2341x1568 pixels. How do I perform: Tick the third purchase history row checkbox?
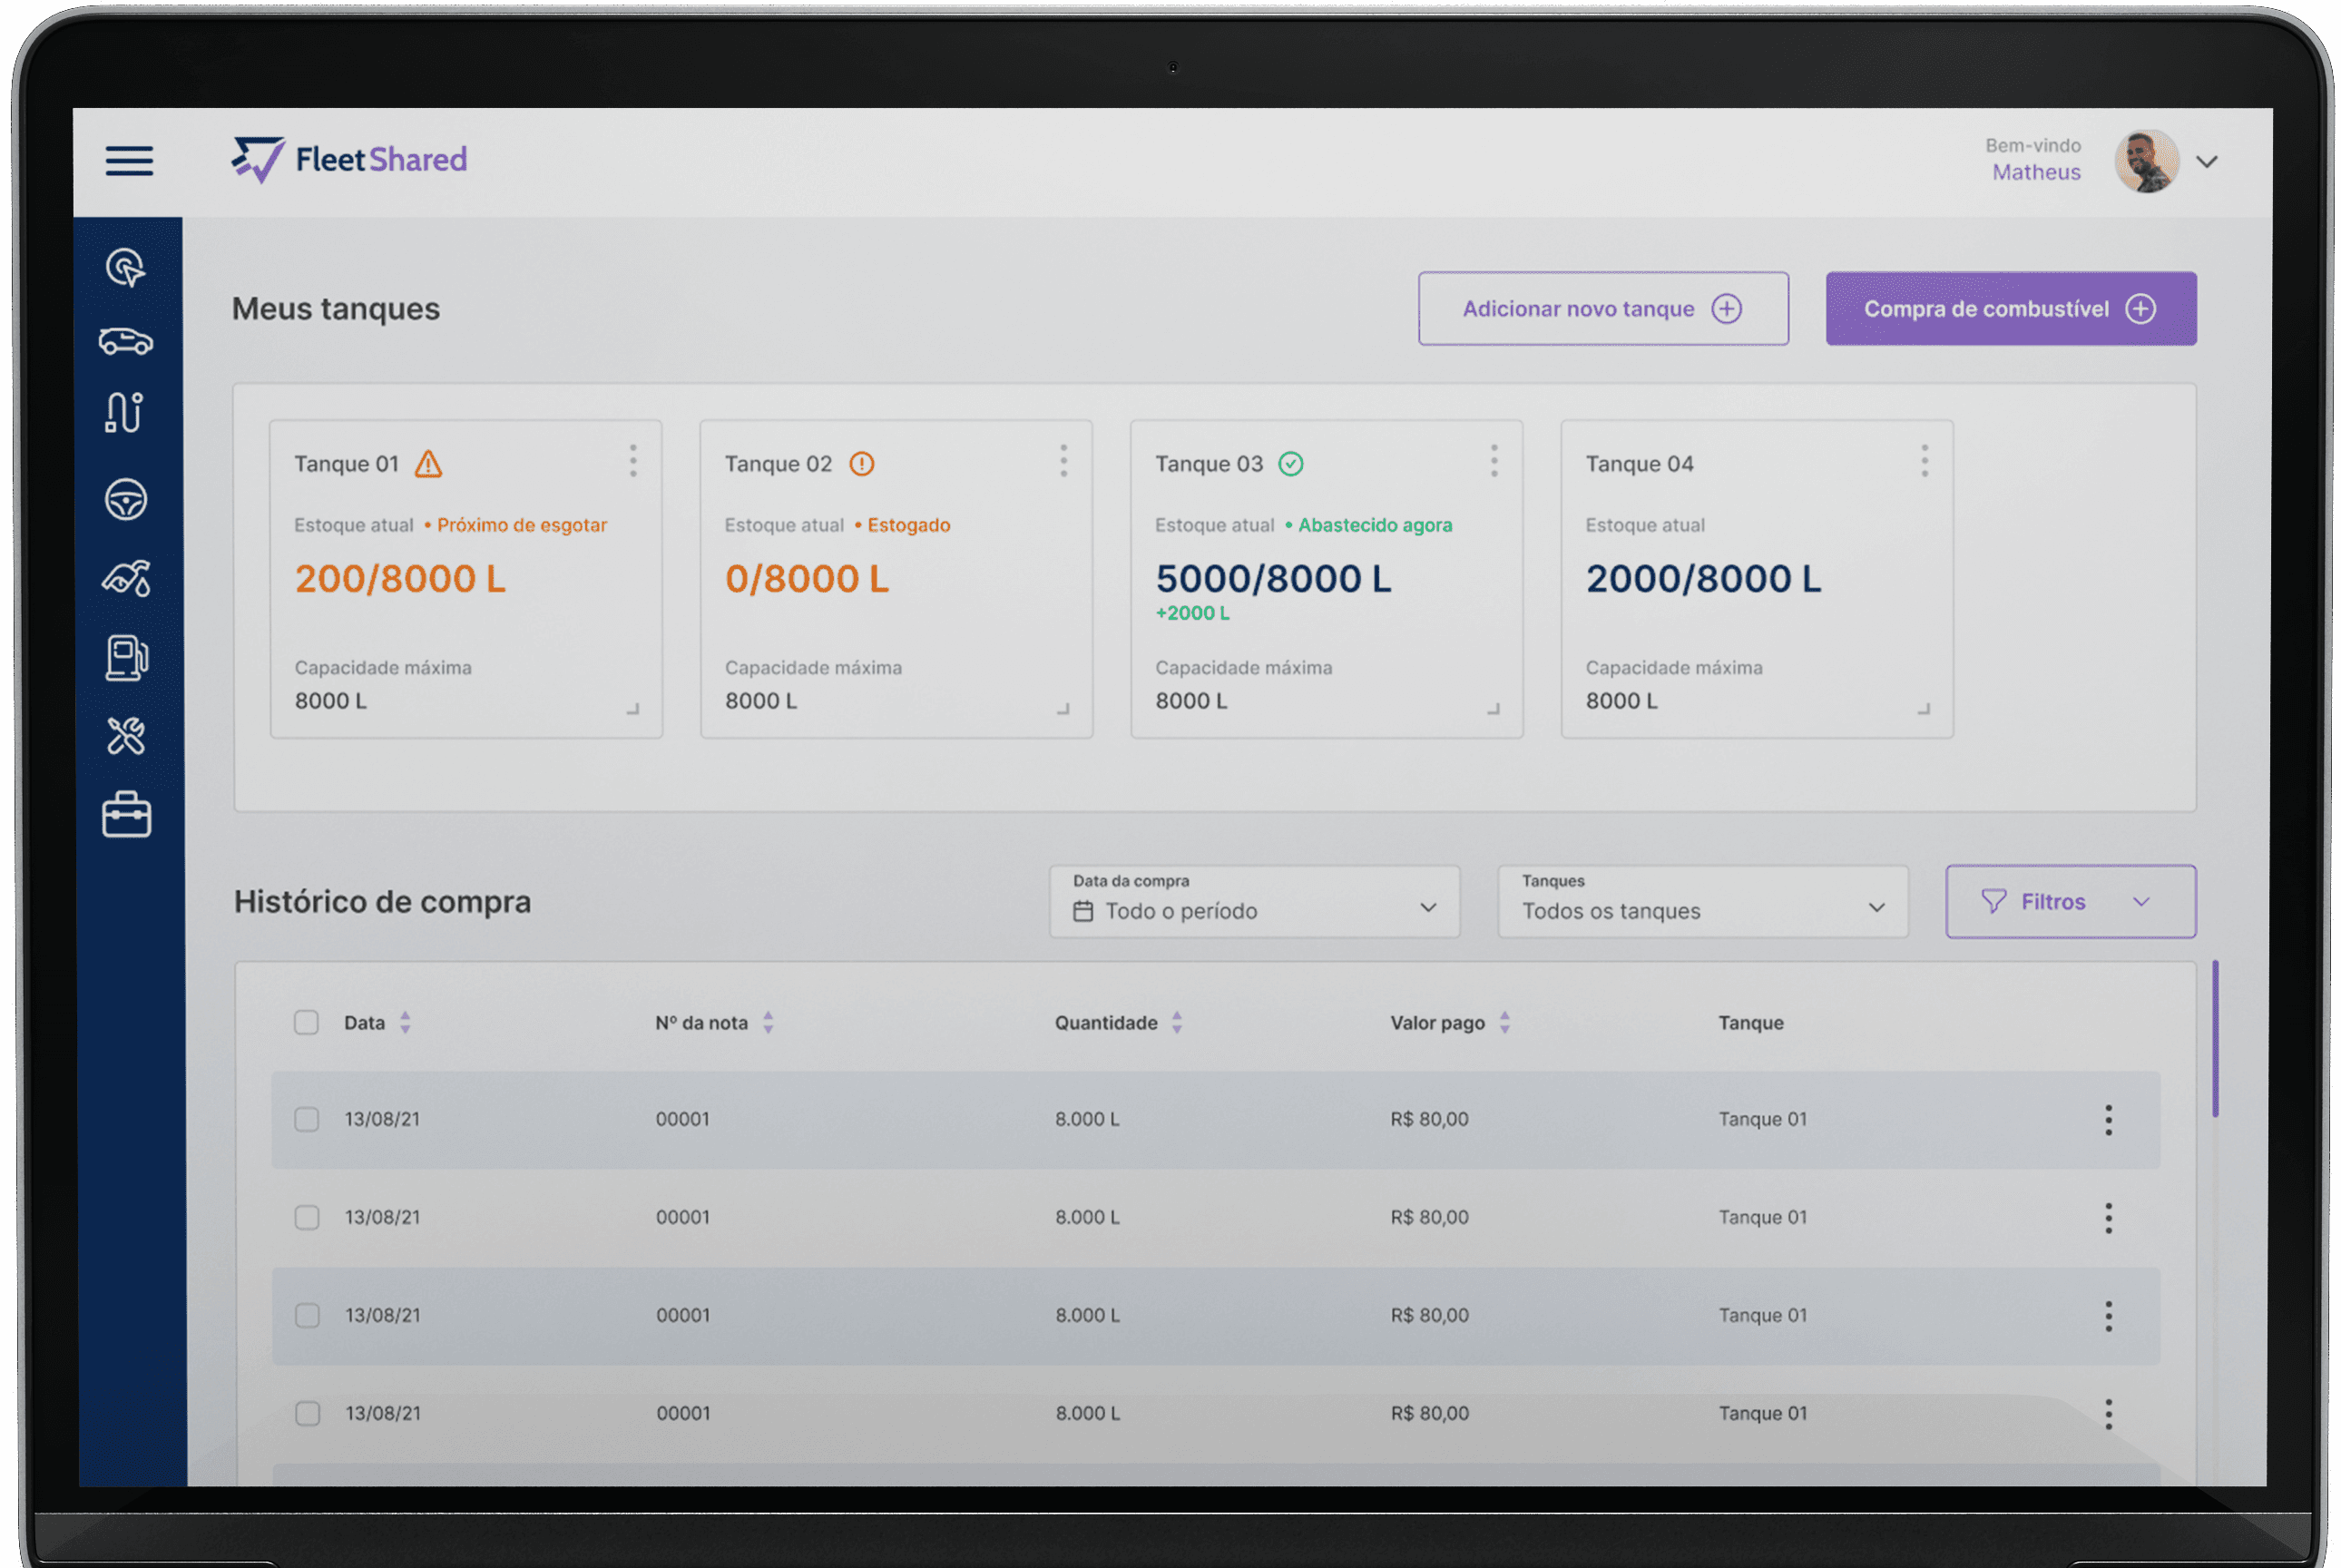click(x=308, y=1315)
